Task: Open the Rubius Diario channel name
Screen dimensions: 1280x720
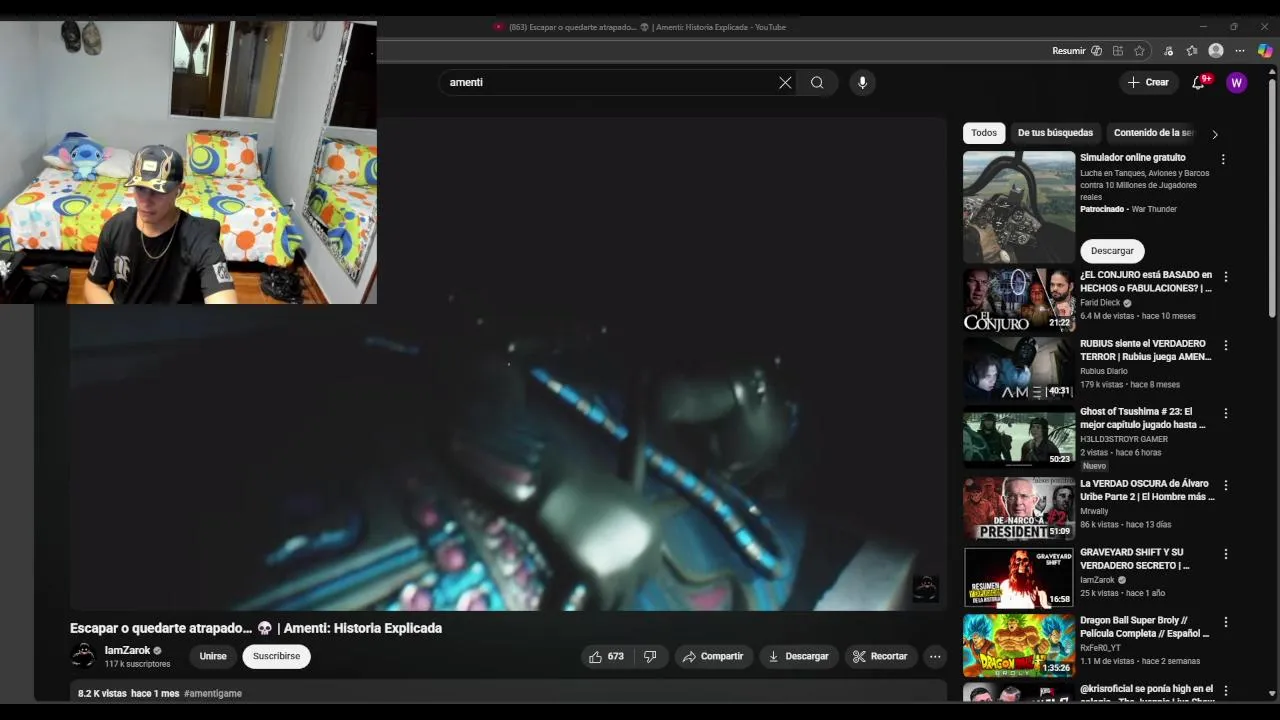Action: pyautogui.click(x=1104, y=371)
